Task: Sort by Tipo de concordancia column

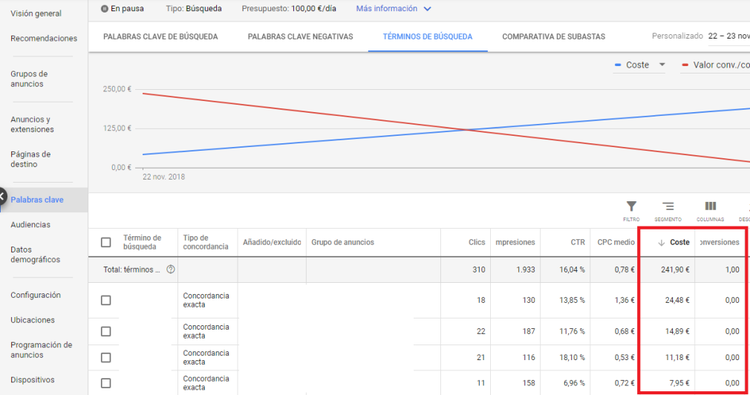Action: tap(206, 242)
